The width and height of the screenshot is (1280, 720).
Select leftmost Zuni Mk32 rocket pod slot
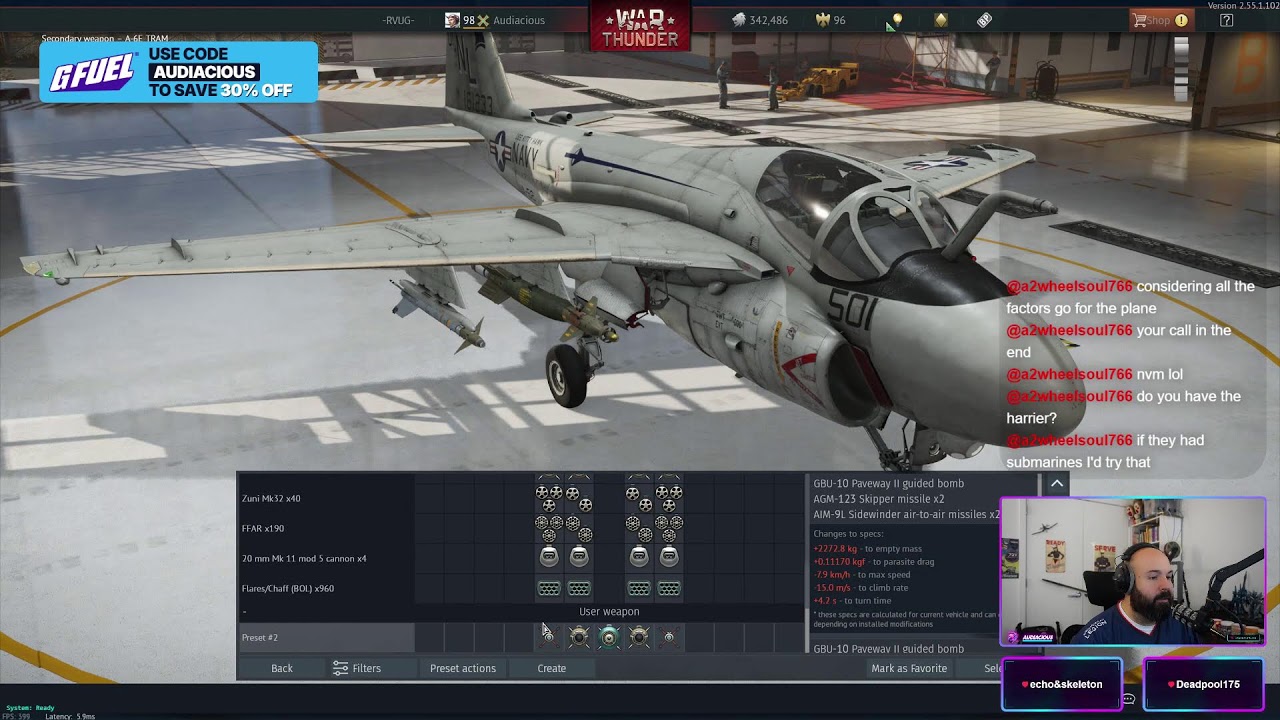point(549,498)
